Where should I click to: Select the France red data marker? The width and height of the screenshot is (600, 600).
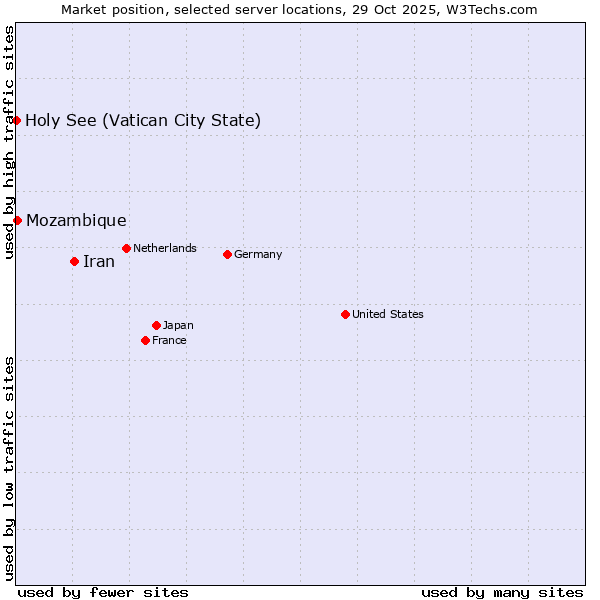tap(145, 340)
